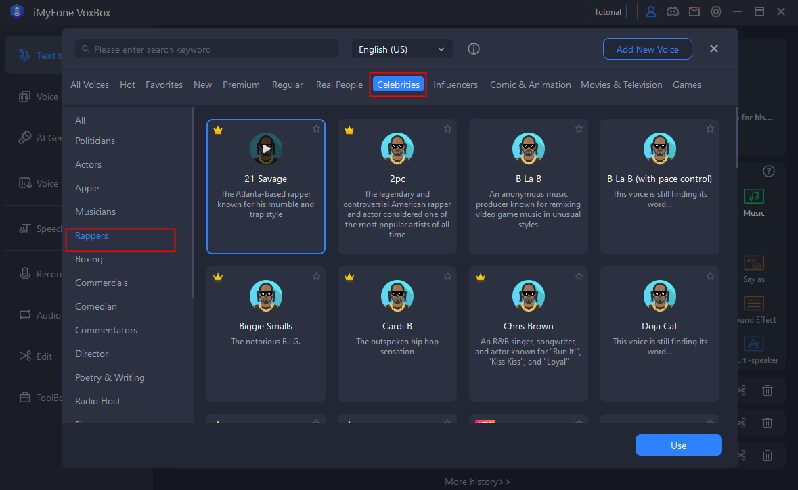This screenshot has width=798, height=490.
Task: Switch to the Premium tab
Action: (x=241, y=84)
